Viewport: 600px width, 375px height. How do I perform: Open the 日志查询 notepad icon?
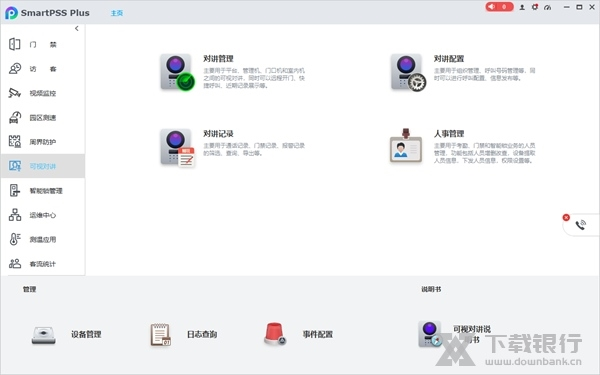click(x=161, y=334)
